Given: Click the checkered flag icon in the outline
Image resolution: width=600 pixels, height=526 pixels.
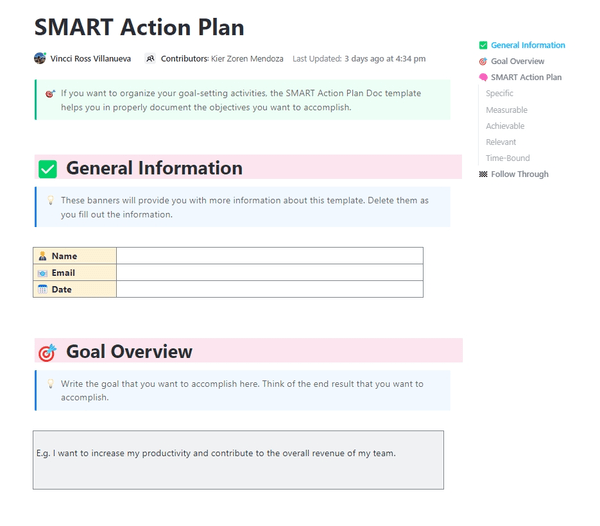Looking at the screenshot, I should tap(483, 174).
